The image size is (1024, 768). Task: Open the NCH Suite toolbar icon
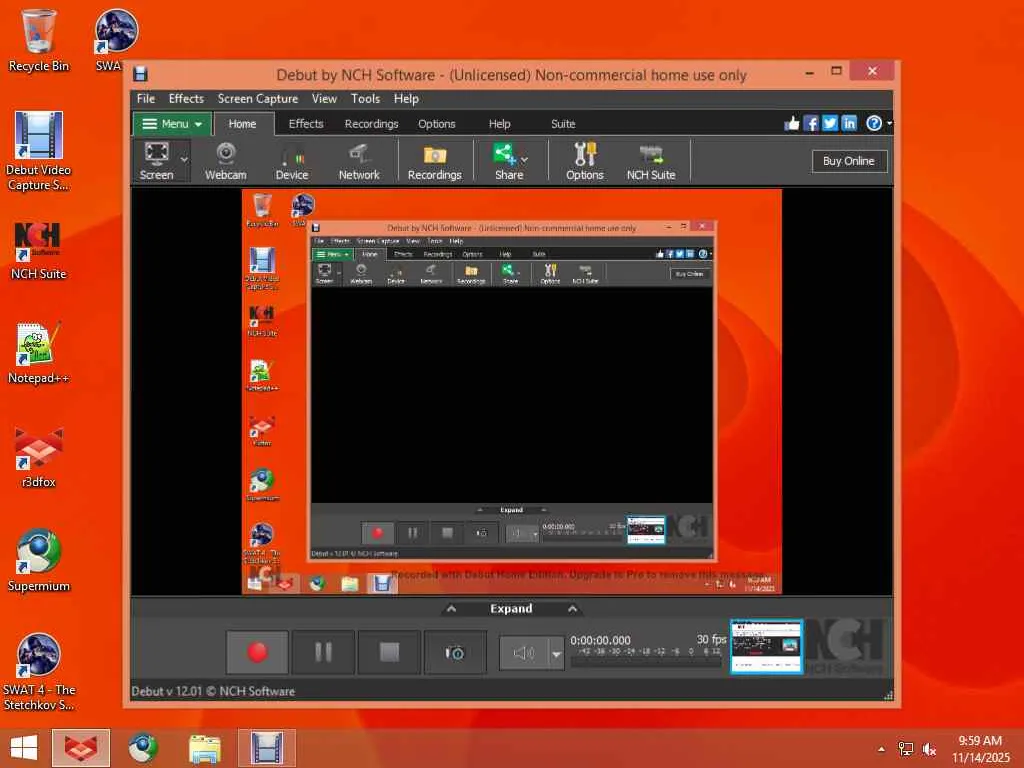point(650,161)
